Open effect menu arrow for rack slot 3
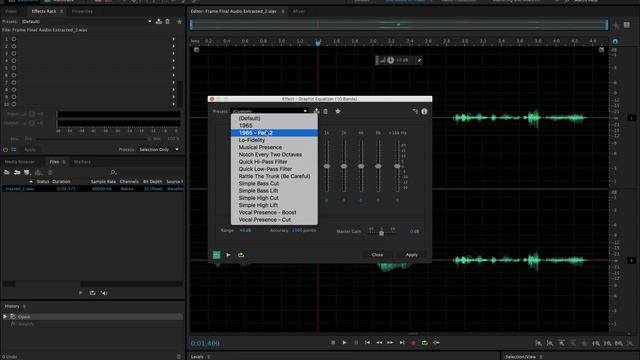The image size is (640, 360). [174, 53]
